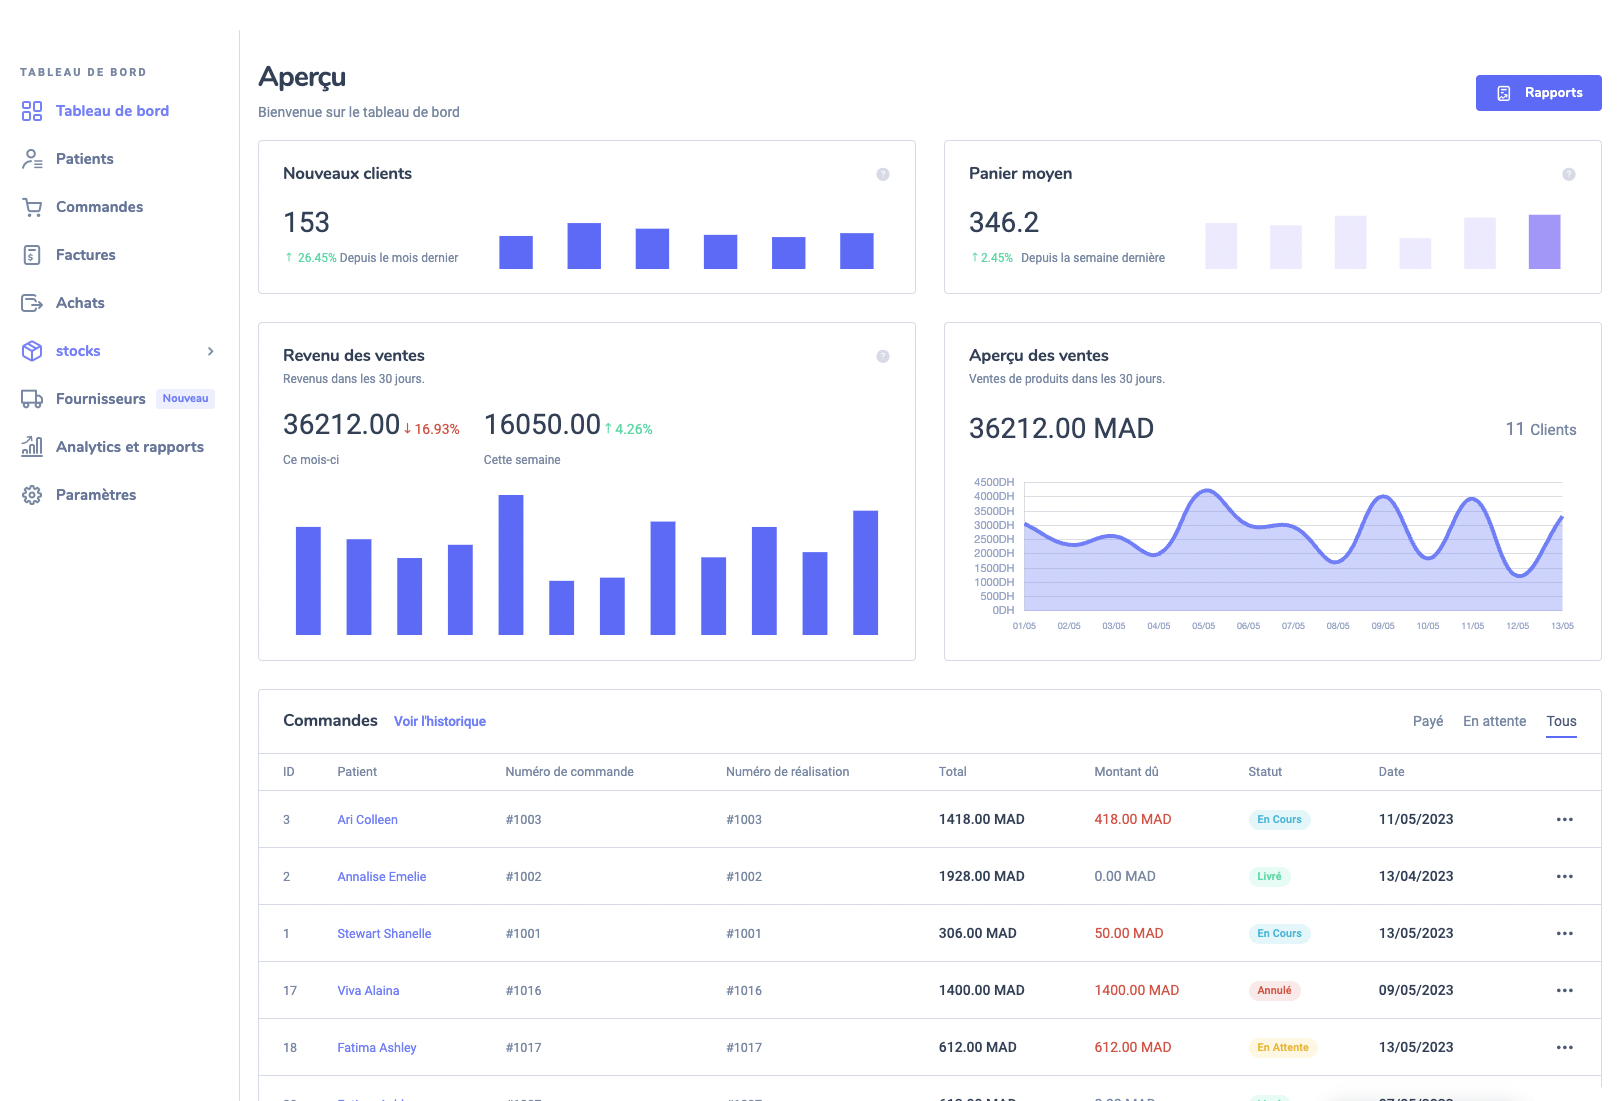Open Commandes in sidebar
1617x1101 pixels.
(99, 207)
